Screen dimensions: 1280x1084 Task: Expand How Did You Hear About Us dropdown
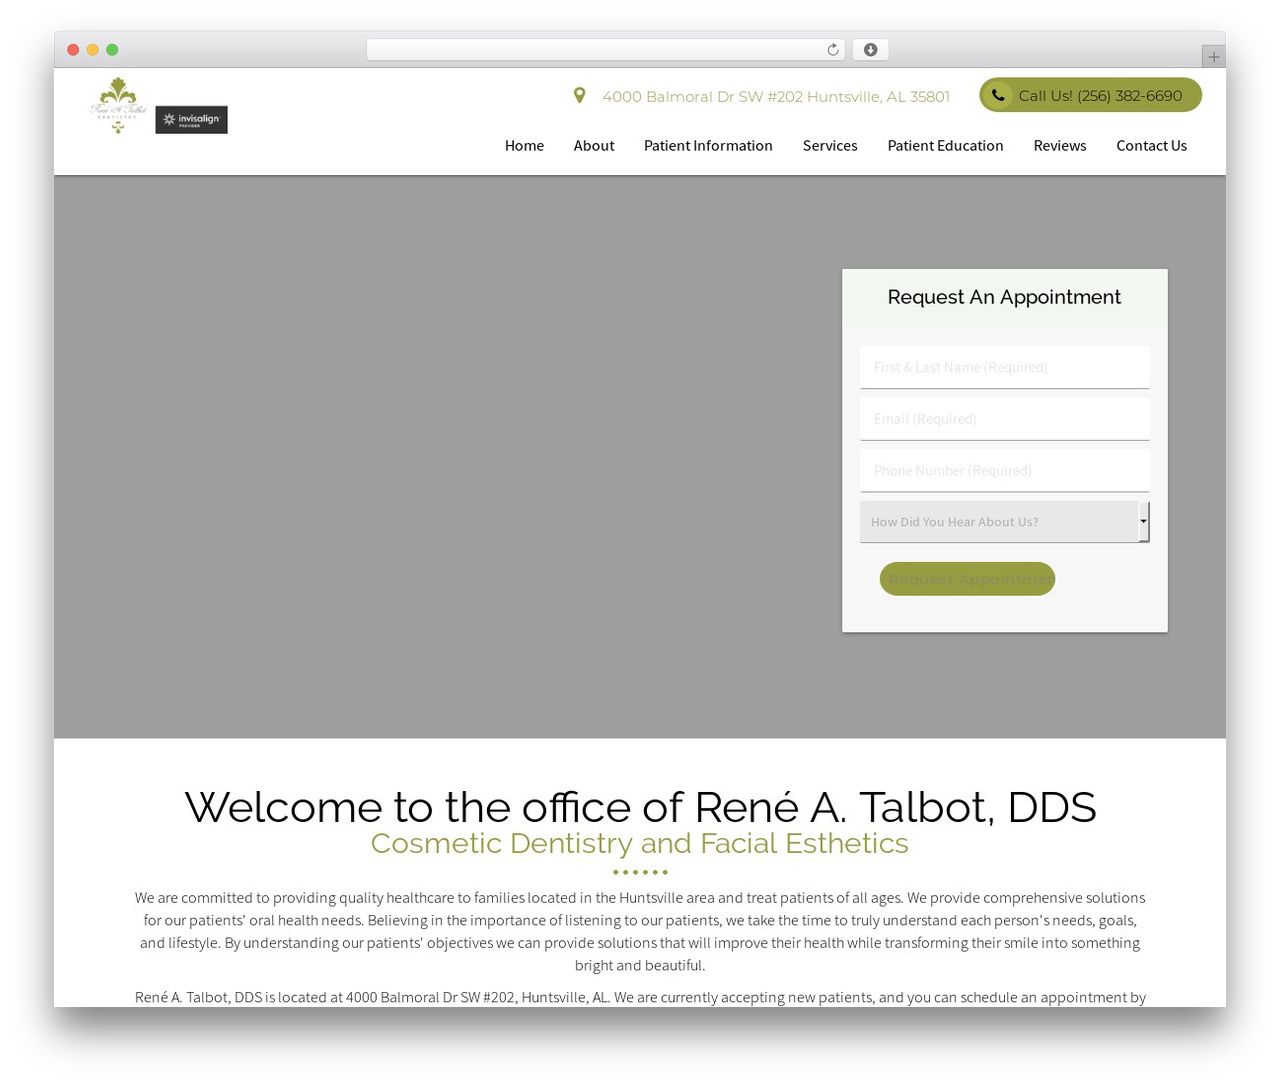point(1005,522)
